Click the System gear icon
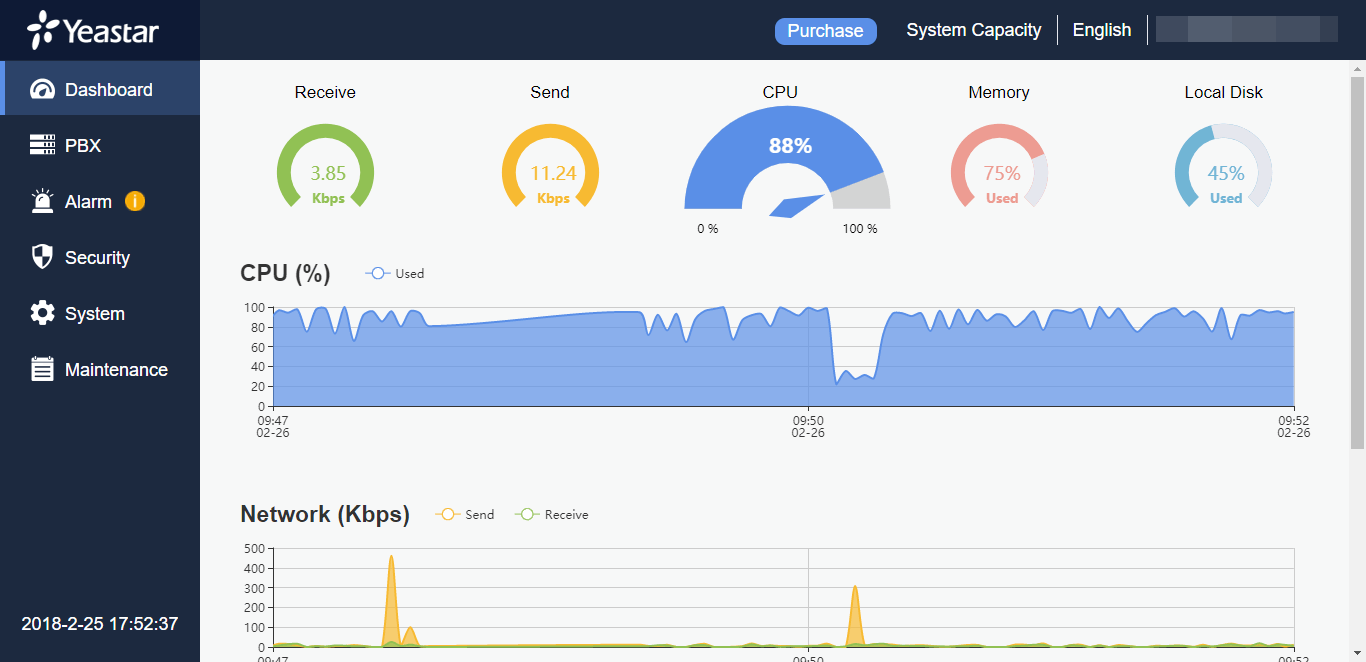1366x662 pixels. coord(42,313)
